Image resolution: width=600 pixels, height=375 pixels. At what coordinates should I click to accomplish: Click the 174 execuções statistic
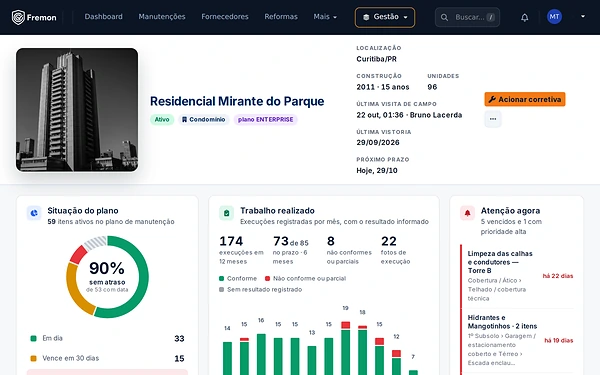pyautogui.click(x=241, y=250)
